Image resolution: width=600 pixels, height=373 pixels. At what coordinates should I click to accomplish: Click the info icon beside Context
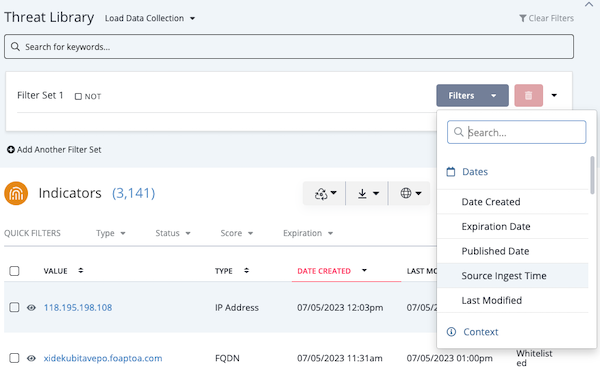(x=452, y=332)
